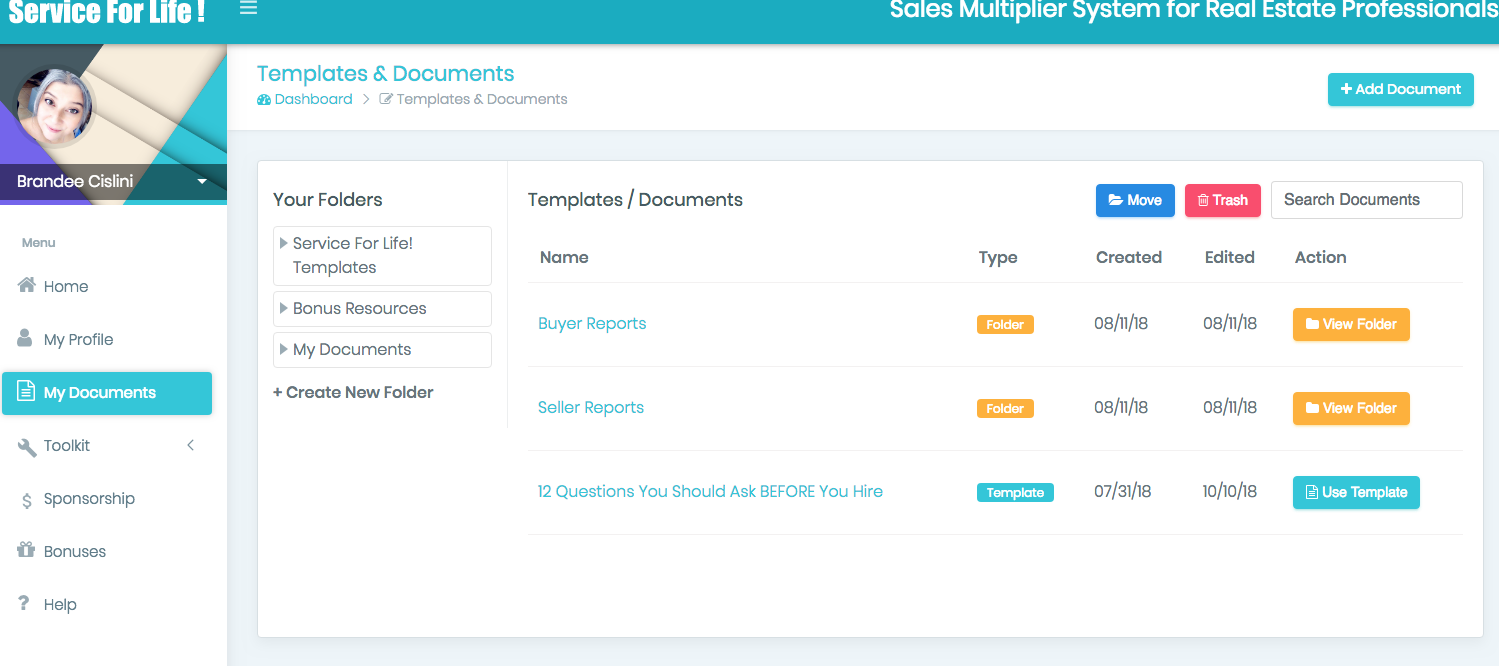Click the Help question mark icon
This screenshot has height=666, width=1499.
(25, 604)
